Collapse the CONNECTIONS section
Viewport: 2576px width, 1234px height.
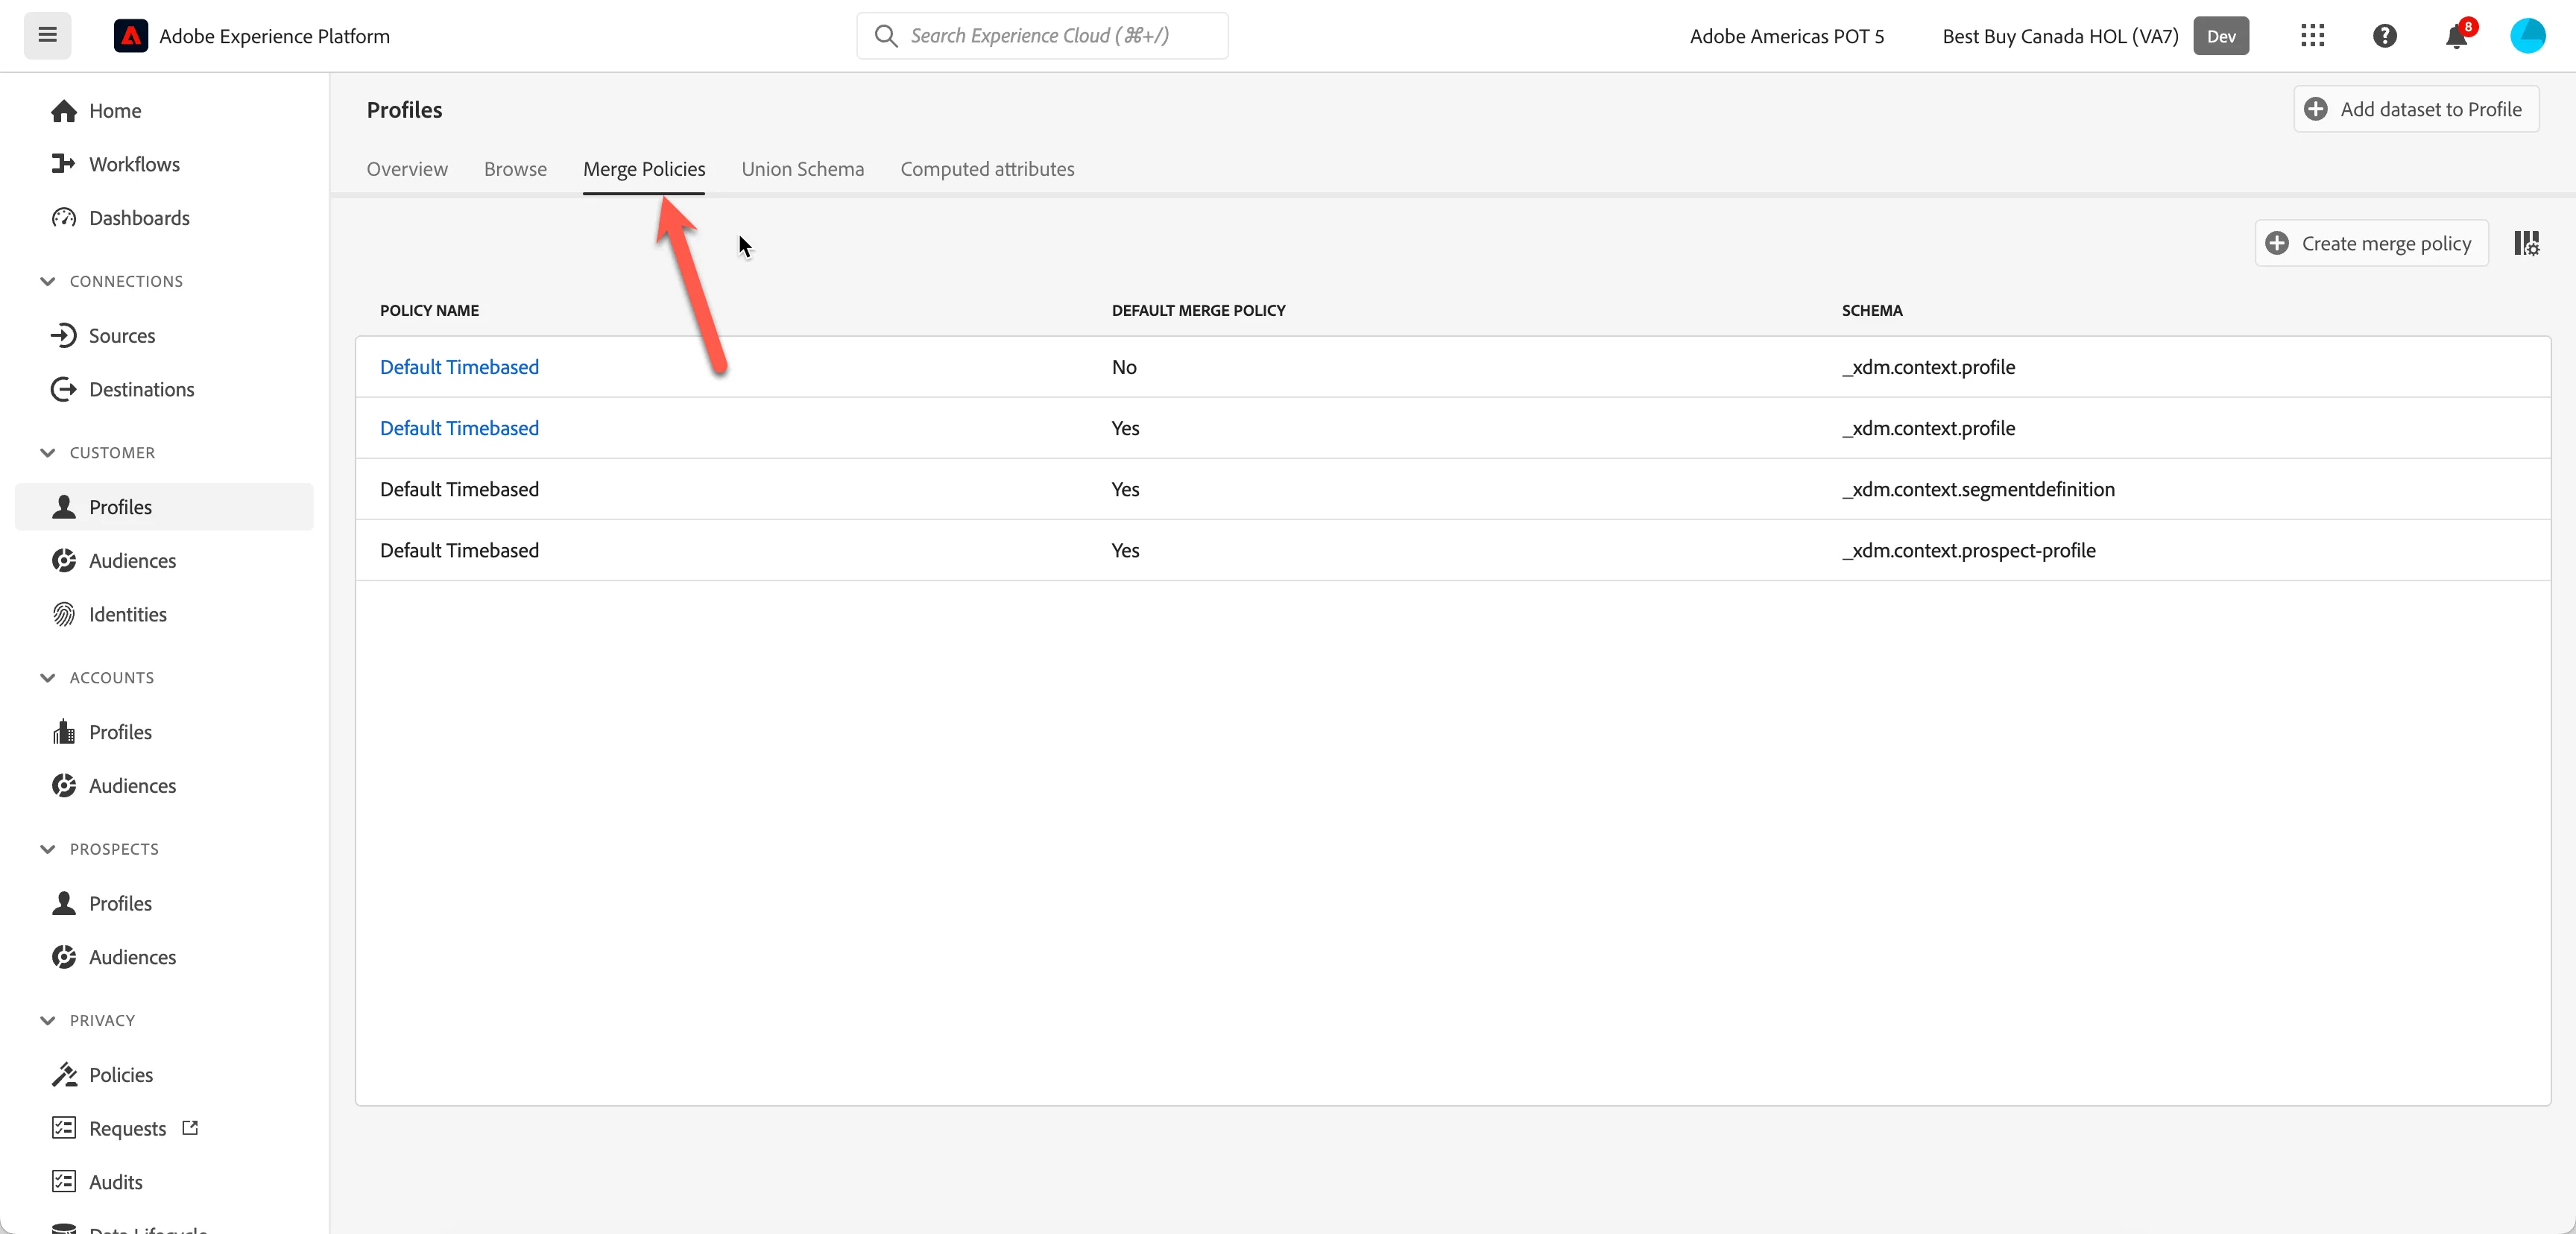coord(110,281)
